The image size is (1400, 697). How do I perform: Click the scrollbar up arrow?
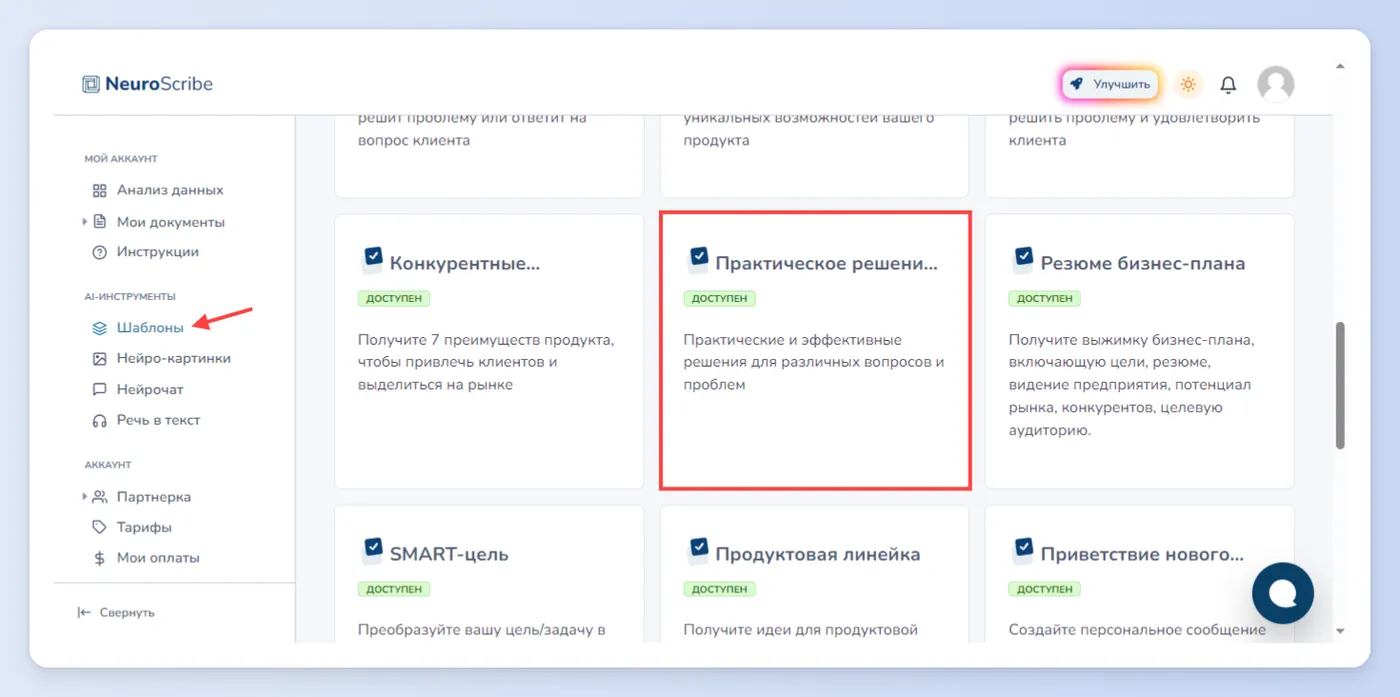click(1340, 66)
